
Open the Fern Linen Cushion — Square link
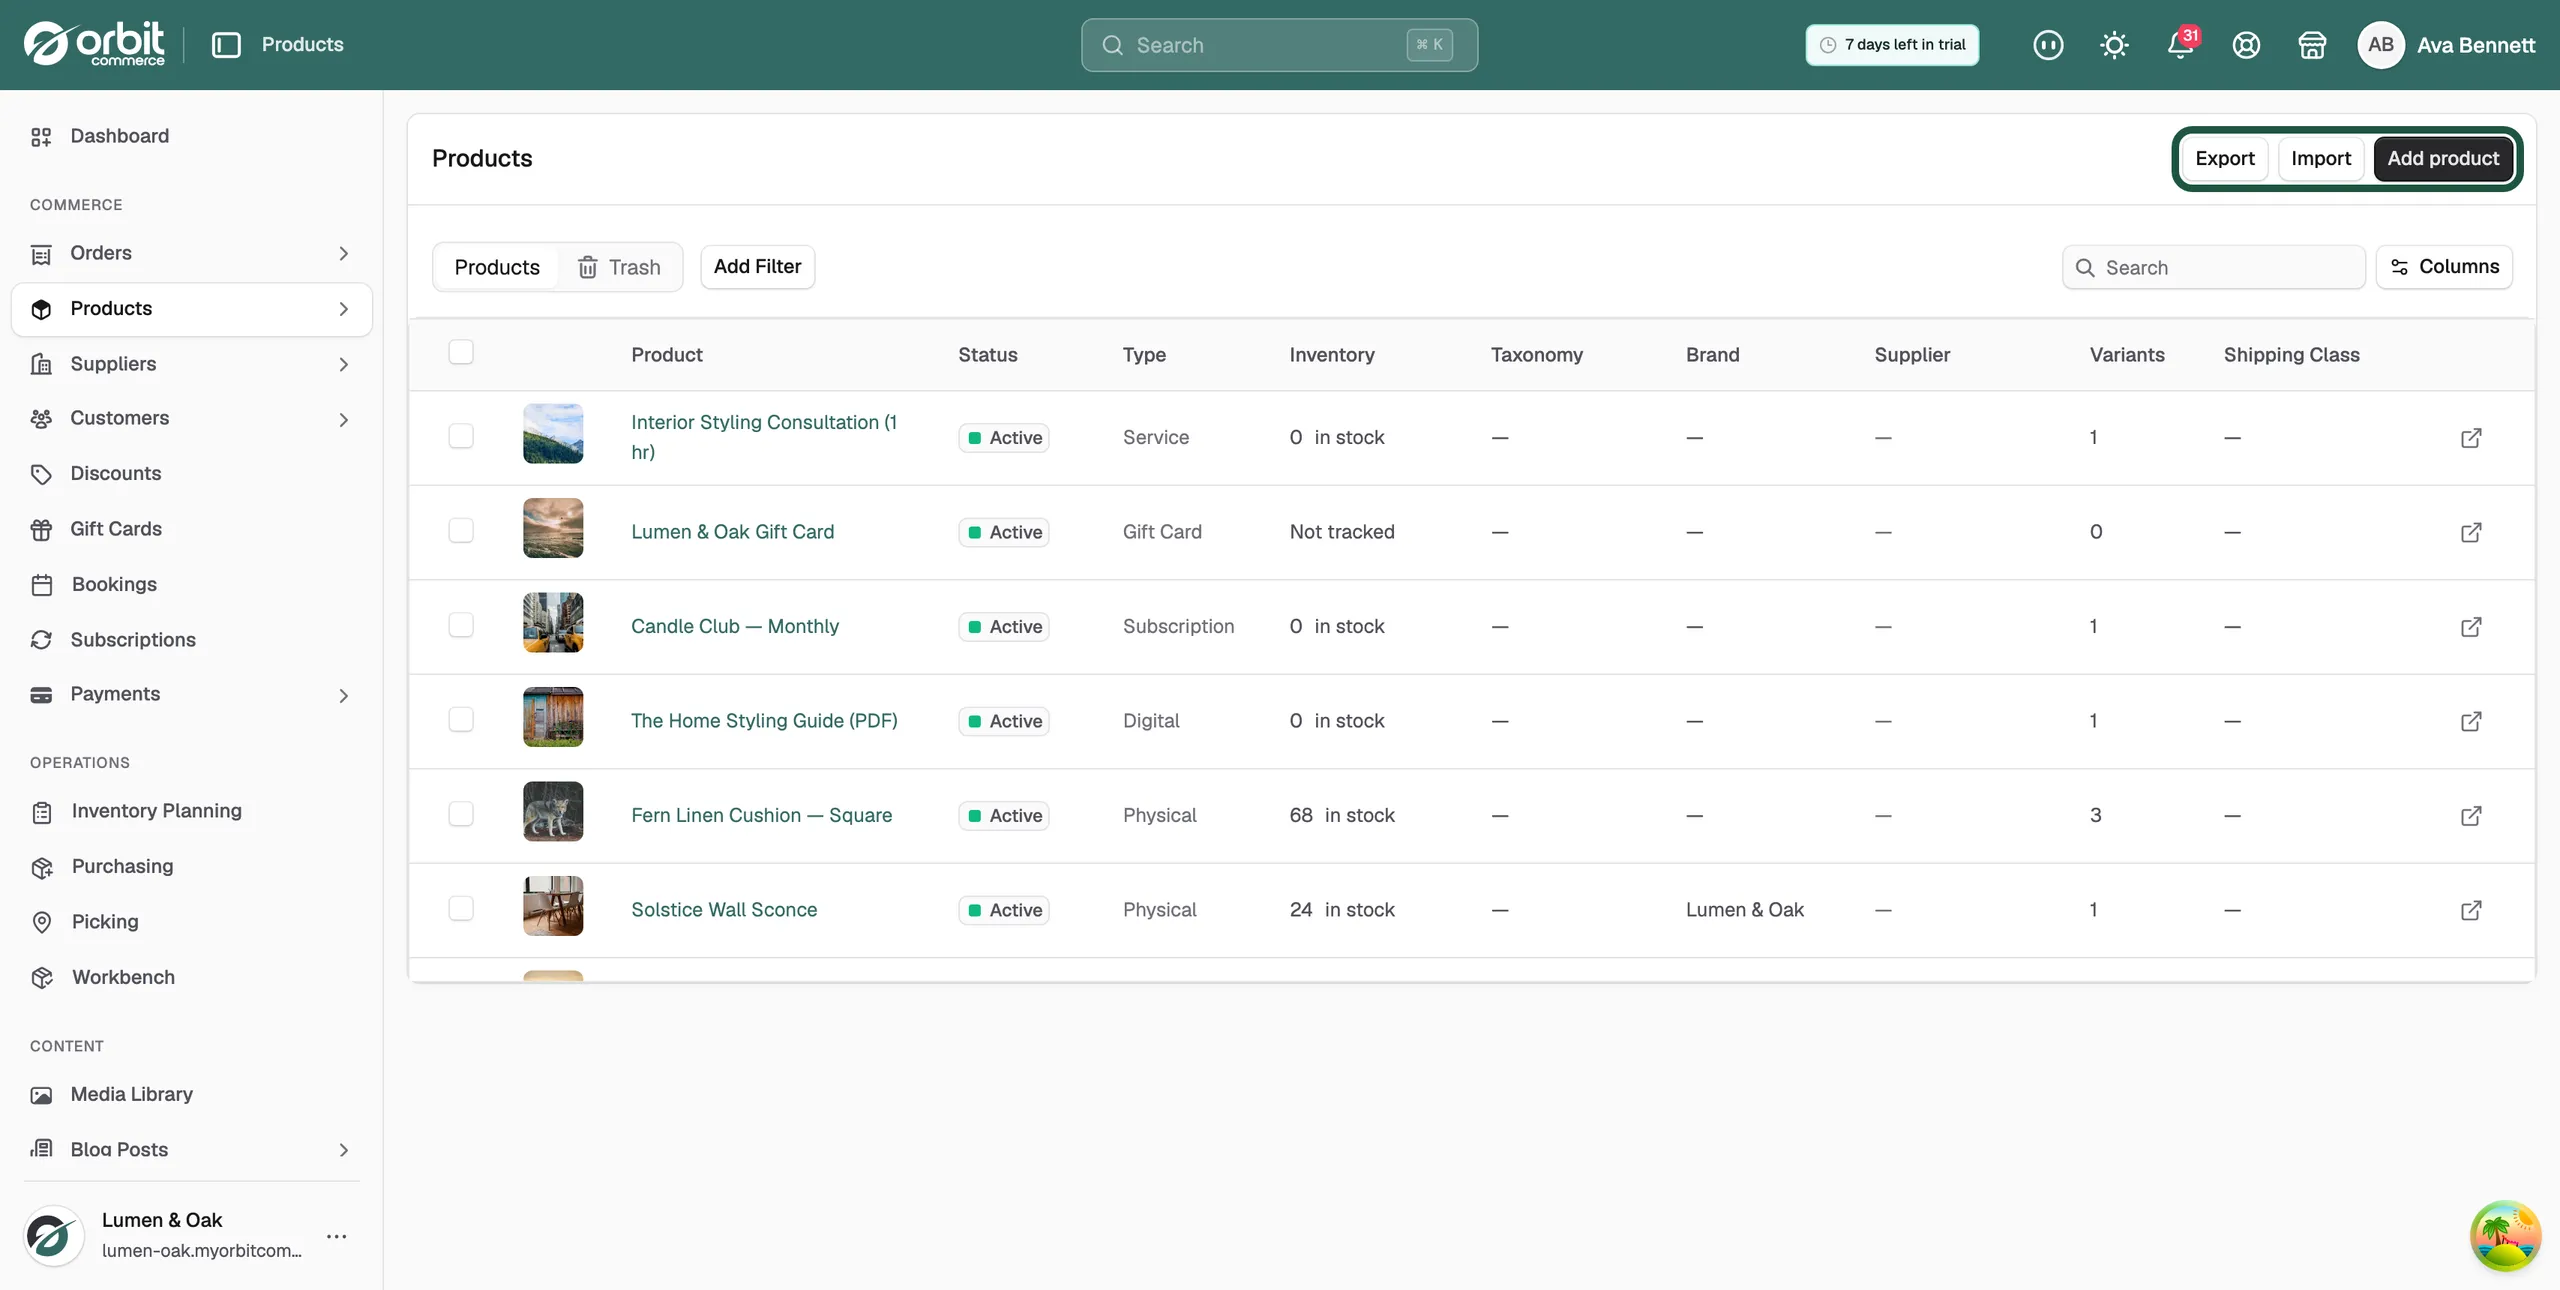coord(761,815)
